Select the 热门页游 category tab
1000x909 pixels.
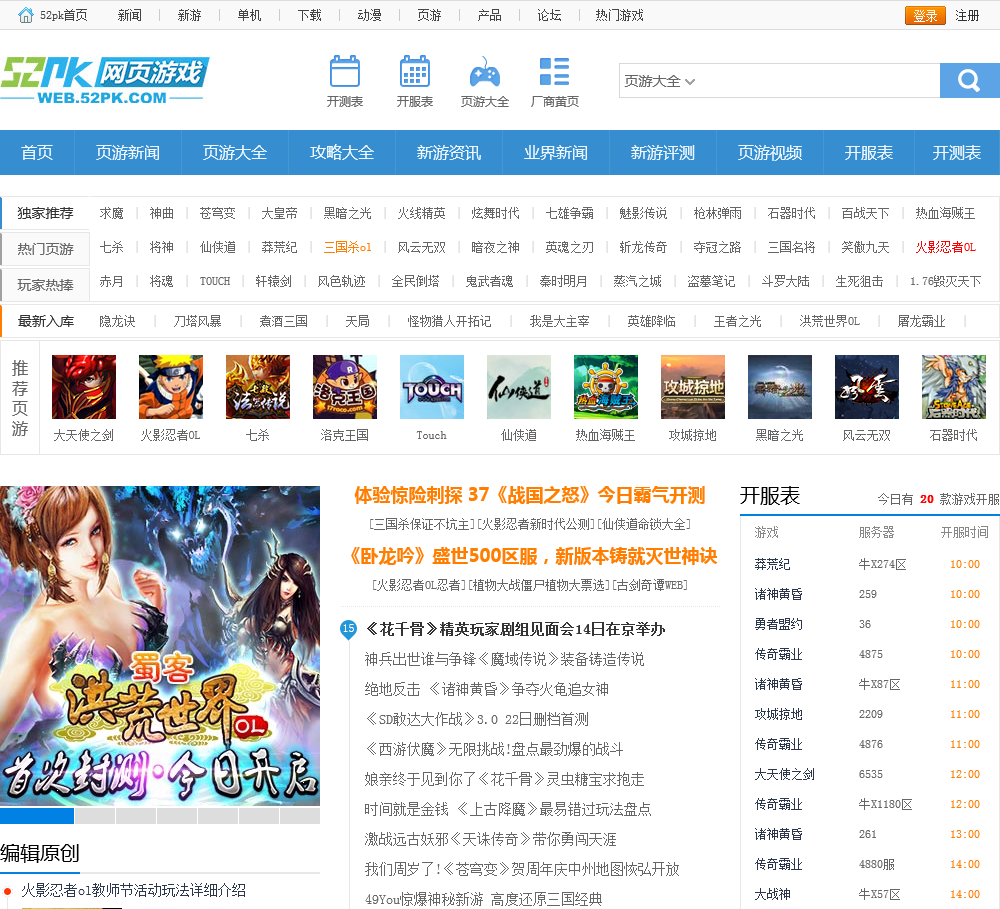click(45, 249)
